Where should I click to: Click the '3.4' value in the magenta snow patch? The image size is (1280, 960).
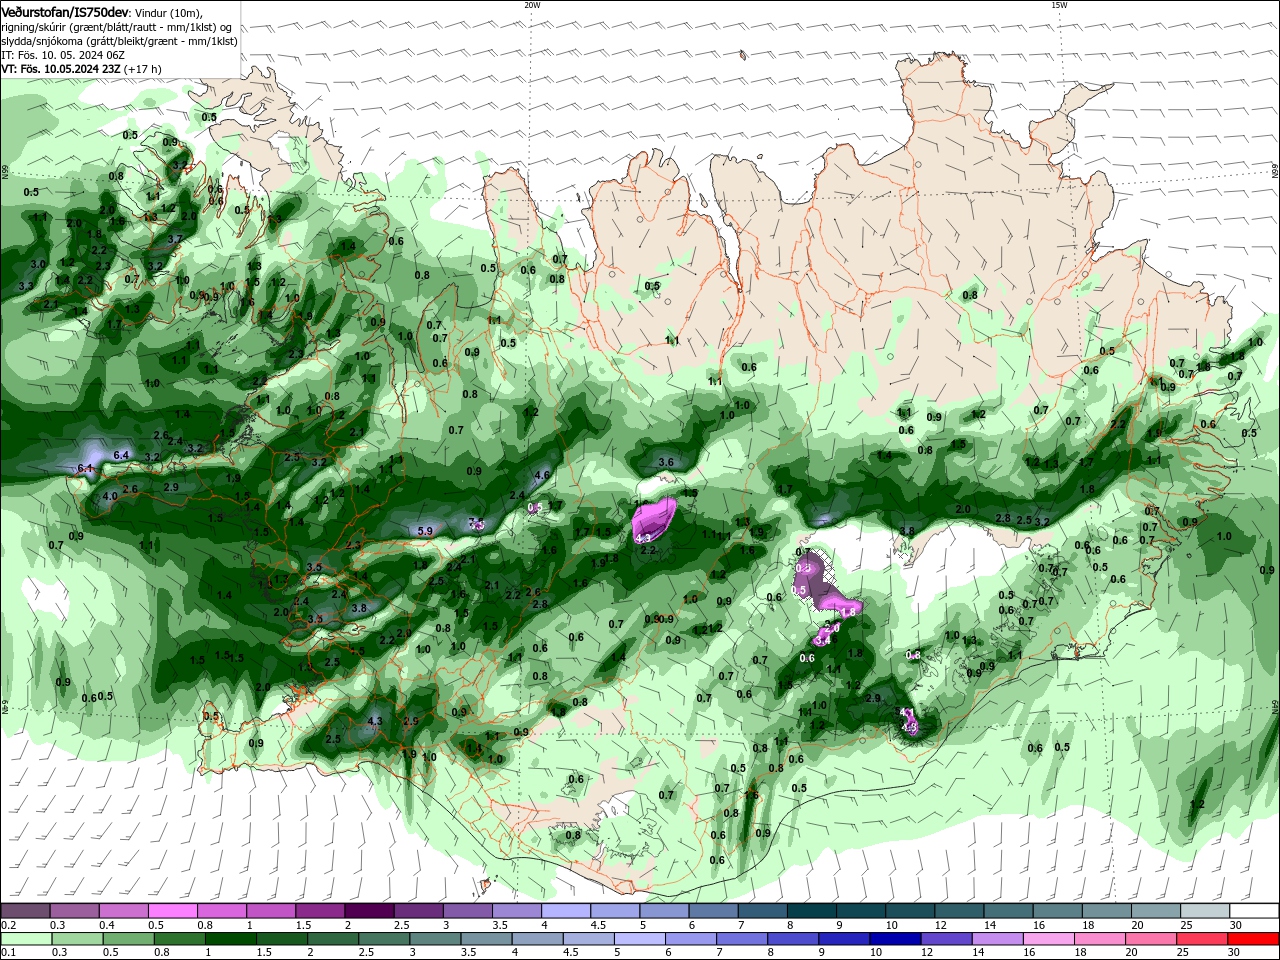823,640
